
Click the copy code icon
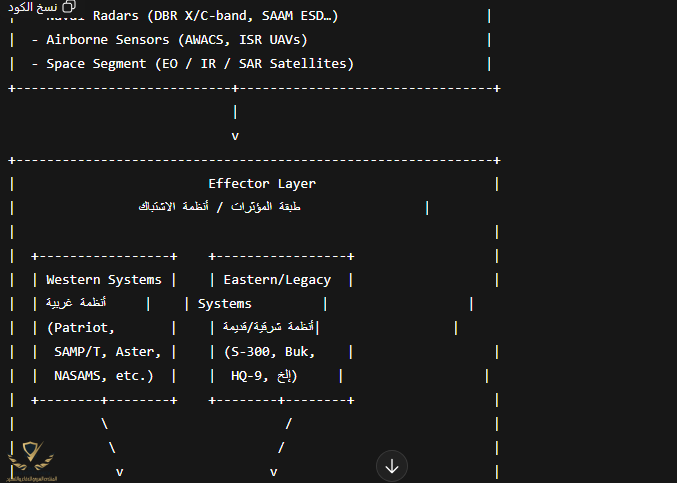[68, 7]
